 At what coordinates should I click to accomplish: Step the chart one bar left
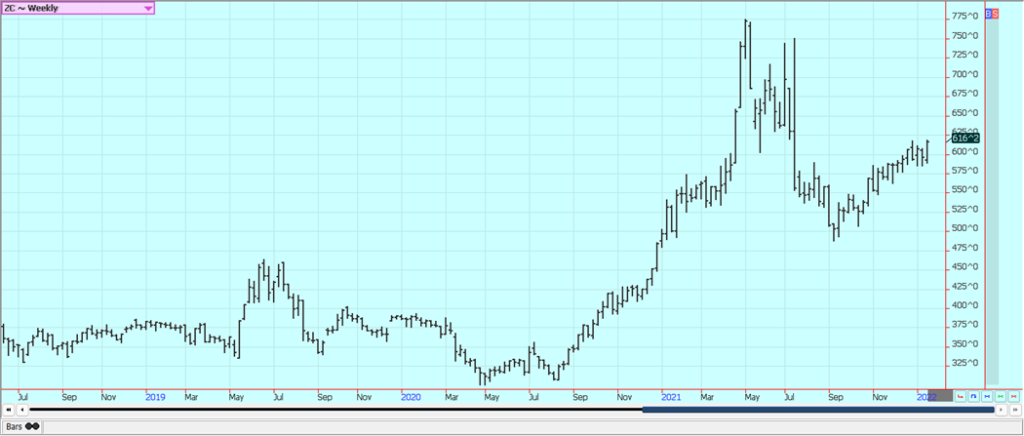coord(22,410)
